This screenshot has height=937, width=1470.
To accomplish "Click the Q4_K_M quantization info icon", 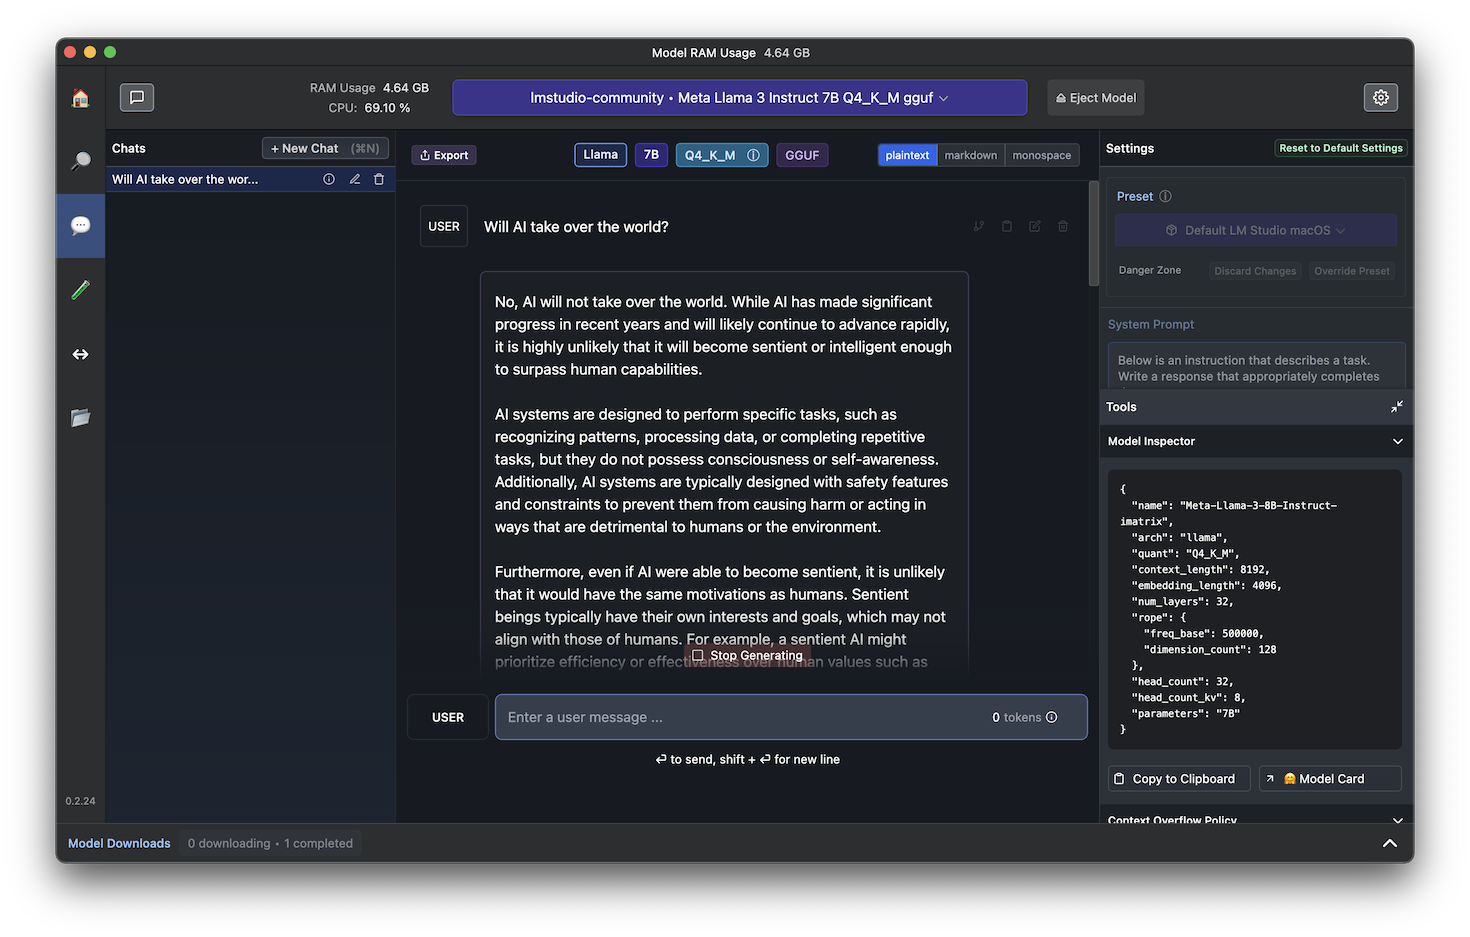I will coord(753,155).
